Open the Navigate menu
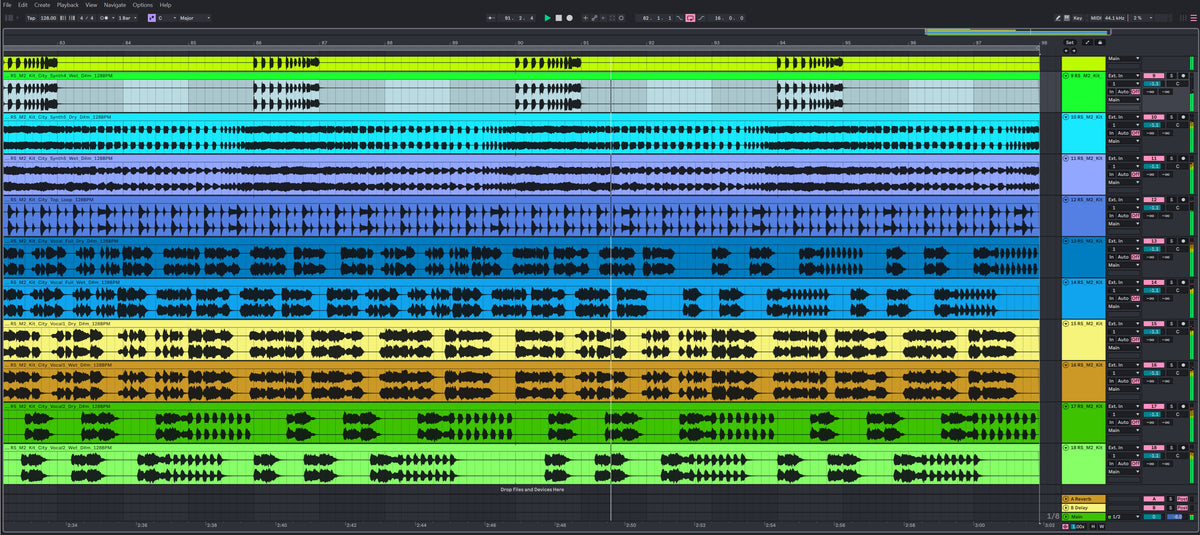The image size is (1200, 535). [115, 5]
